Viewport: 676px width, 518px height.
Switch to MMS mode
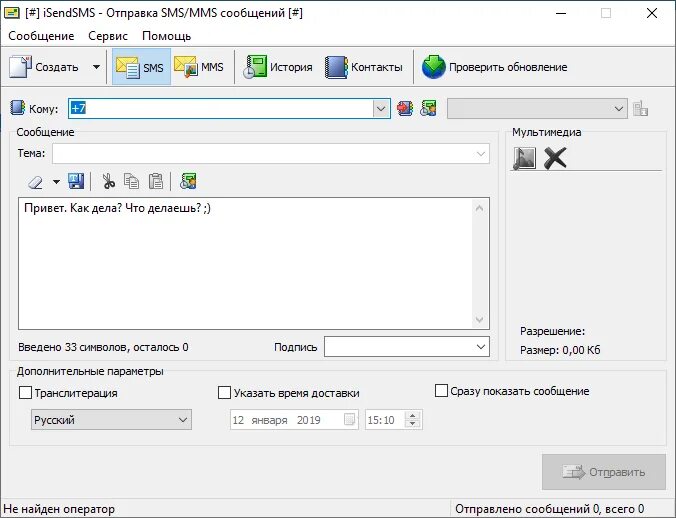pyautogui.click(x=199, y=67)
